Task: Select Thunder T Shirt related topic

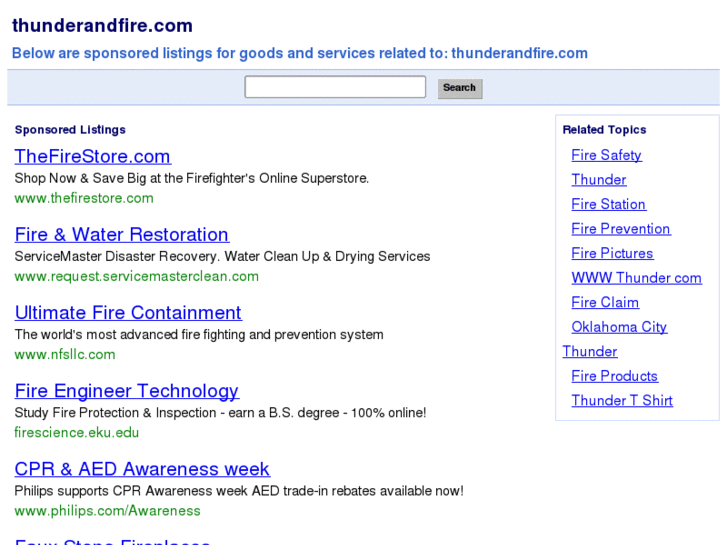Action: (x=622, y=401)
